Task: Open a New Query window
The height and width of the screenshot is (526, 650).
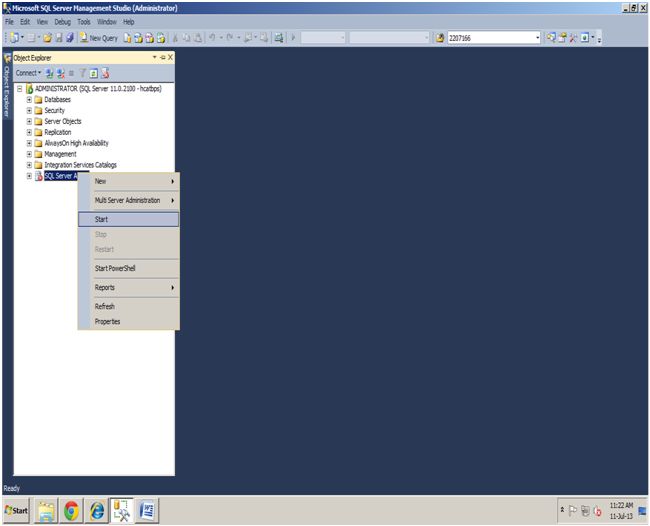Action: pyautogui.click(x=99, y=38)
